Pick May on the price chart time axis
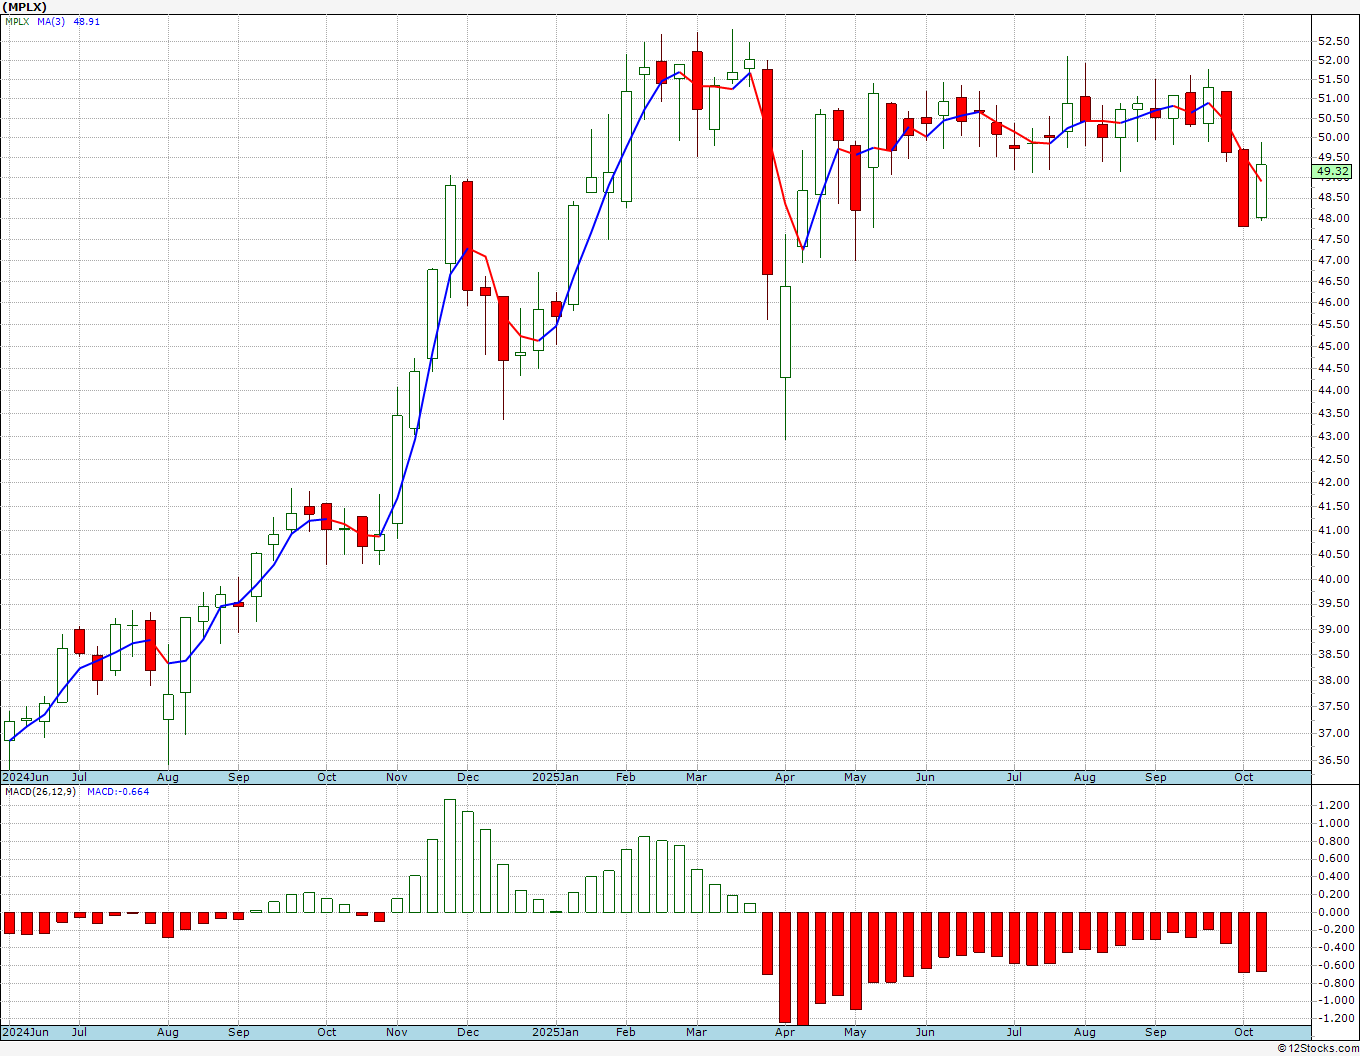Viewport: 1360px width, 1056px height. [855, 777]
